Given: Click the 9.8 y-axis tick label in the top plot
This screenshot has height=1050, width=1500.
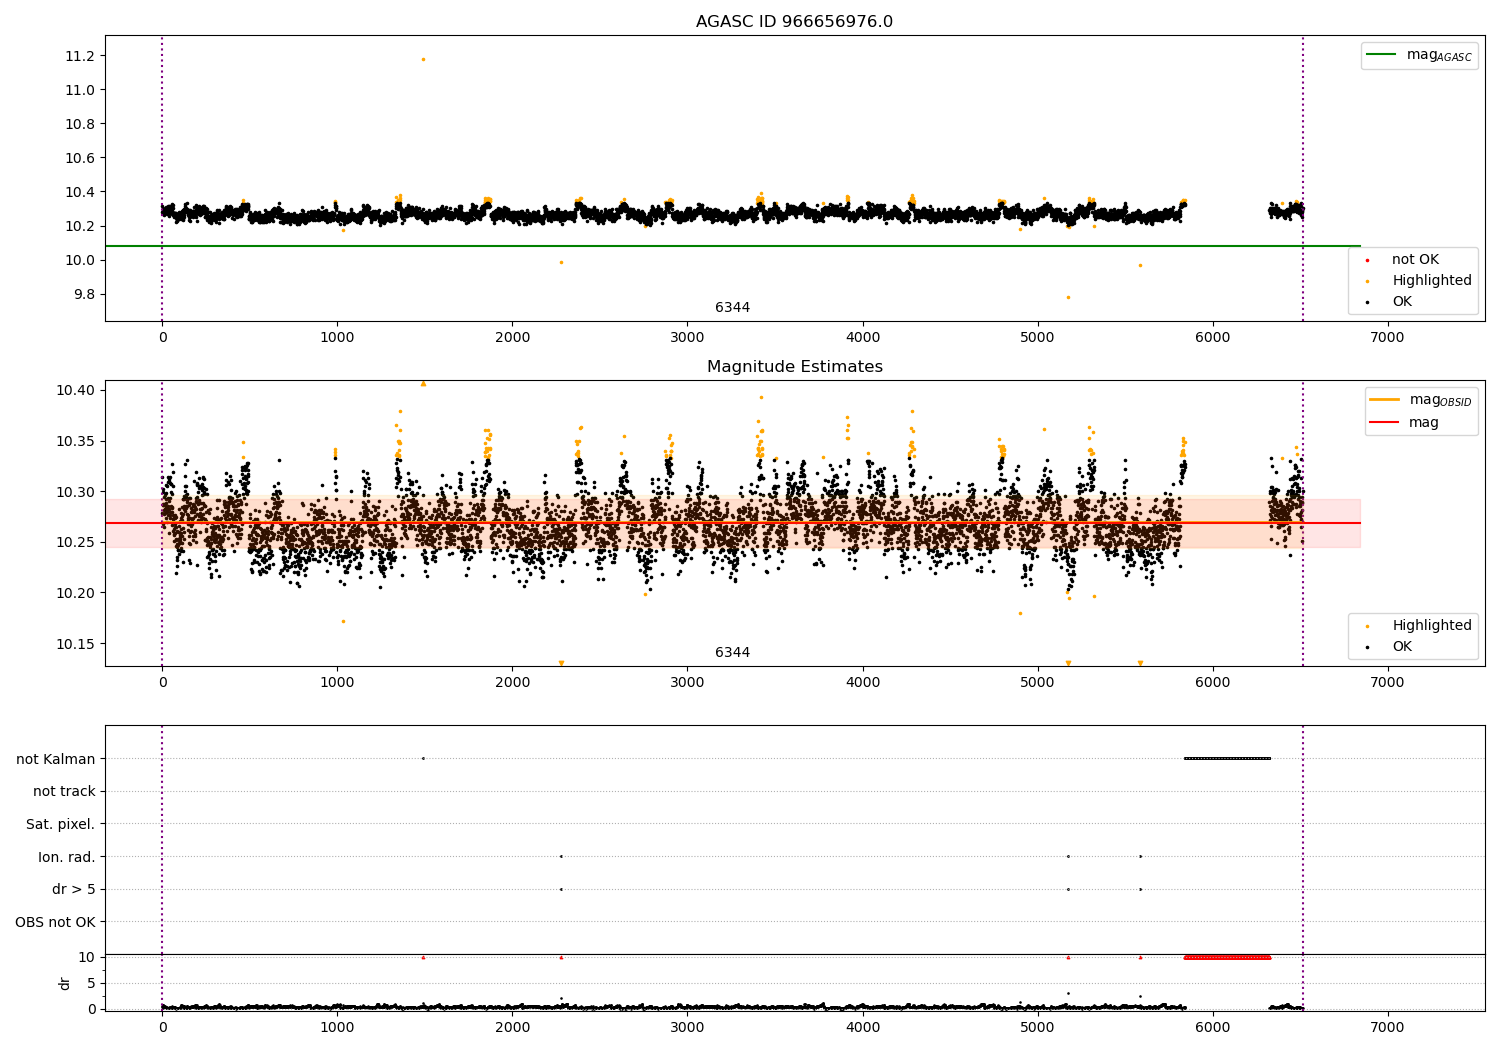Looking at the screenshot, I should (84, 294).
